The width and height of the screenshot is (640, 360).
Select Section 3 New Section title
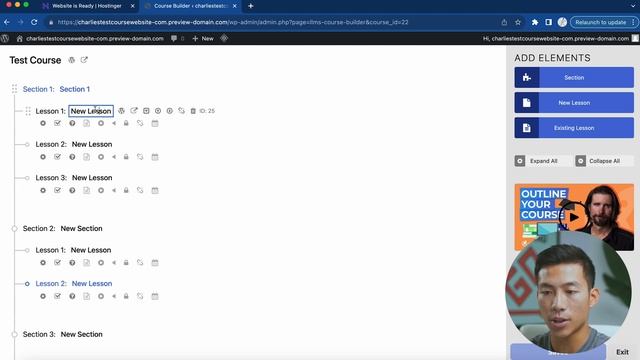coord(82,334)
